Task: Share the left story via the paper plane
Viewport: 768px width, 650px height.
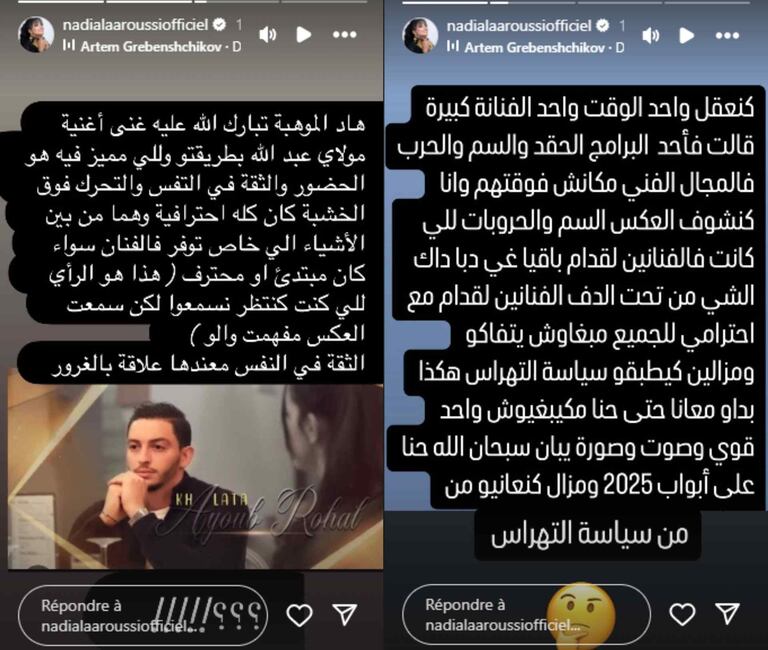Action: pos(345,614)
